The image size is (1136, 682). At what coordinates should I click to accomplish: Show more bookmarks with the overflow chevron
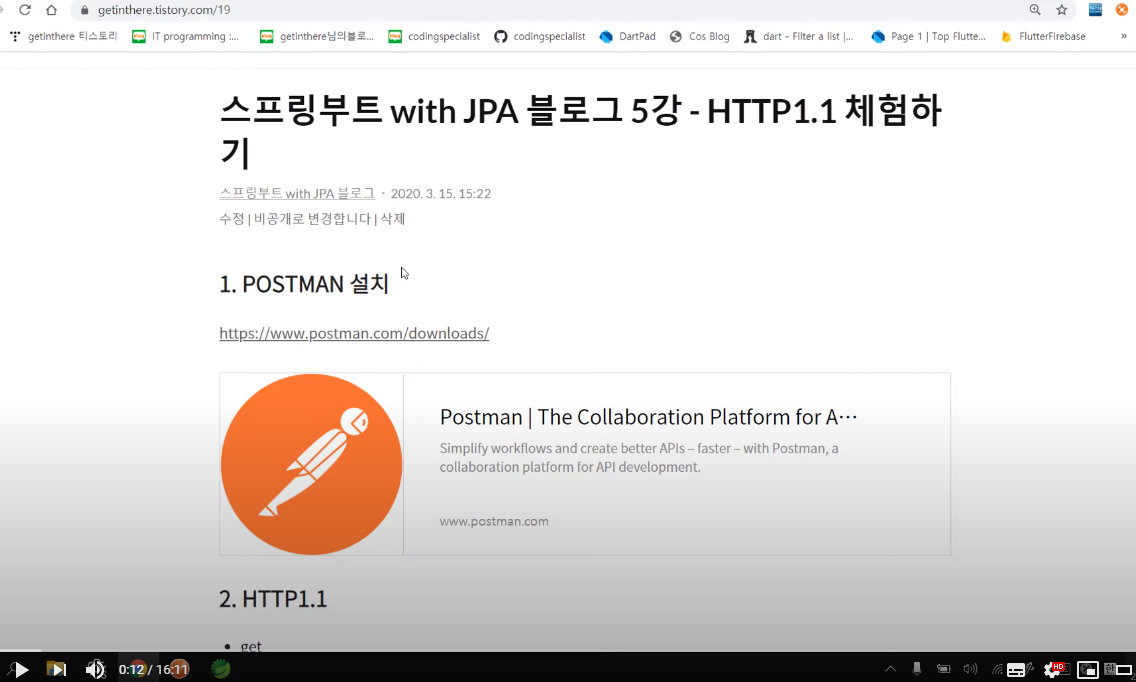click(1124, 36)
